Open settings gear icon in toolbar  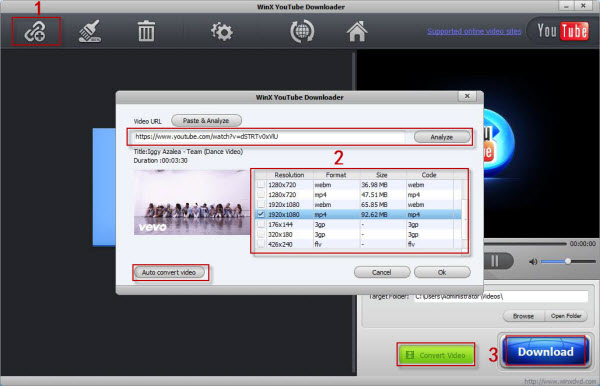tap(222, 31)
